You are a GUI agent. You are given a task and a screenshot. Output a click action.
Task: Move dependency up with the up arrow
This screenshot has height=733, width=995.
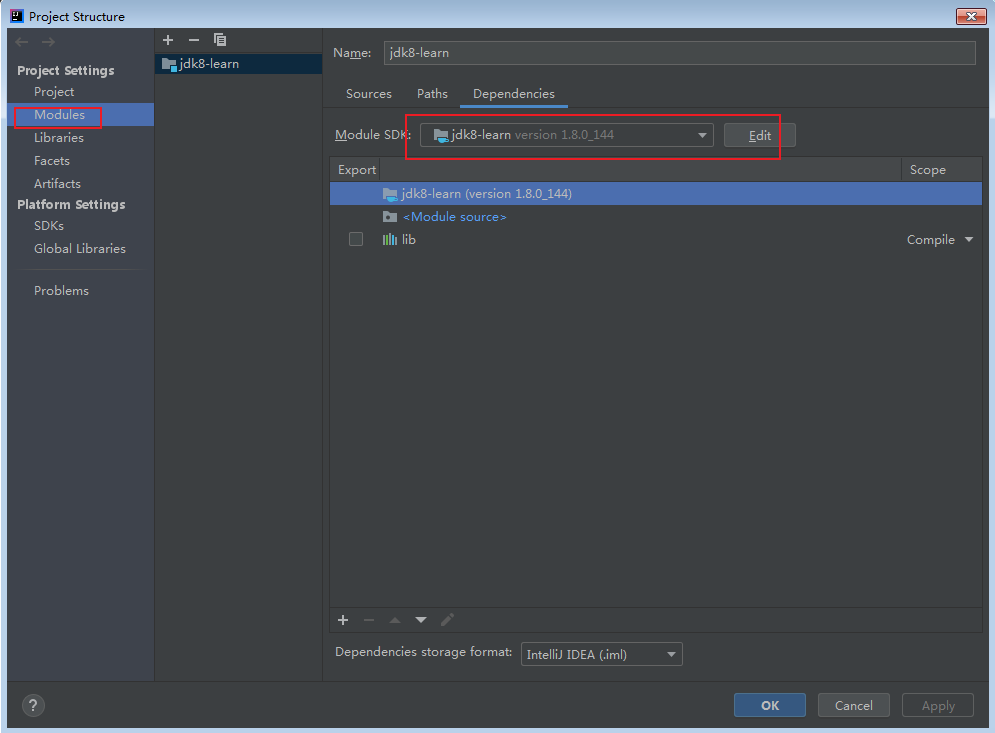click(x=395, y=620)
